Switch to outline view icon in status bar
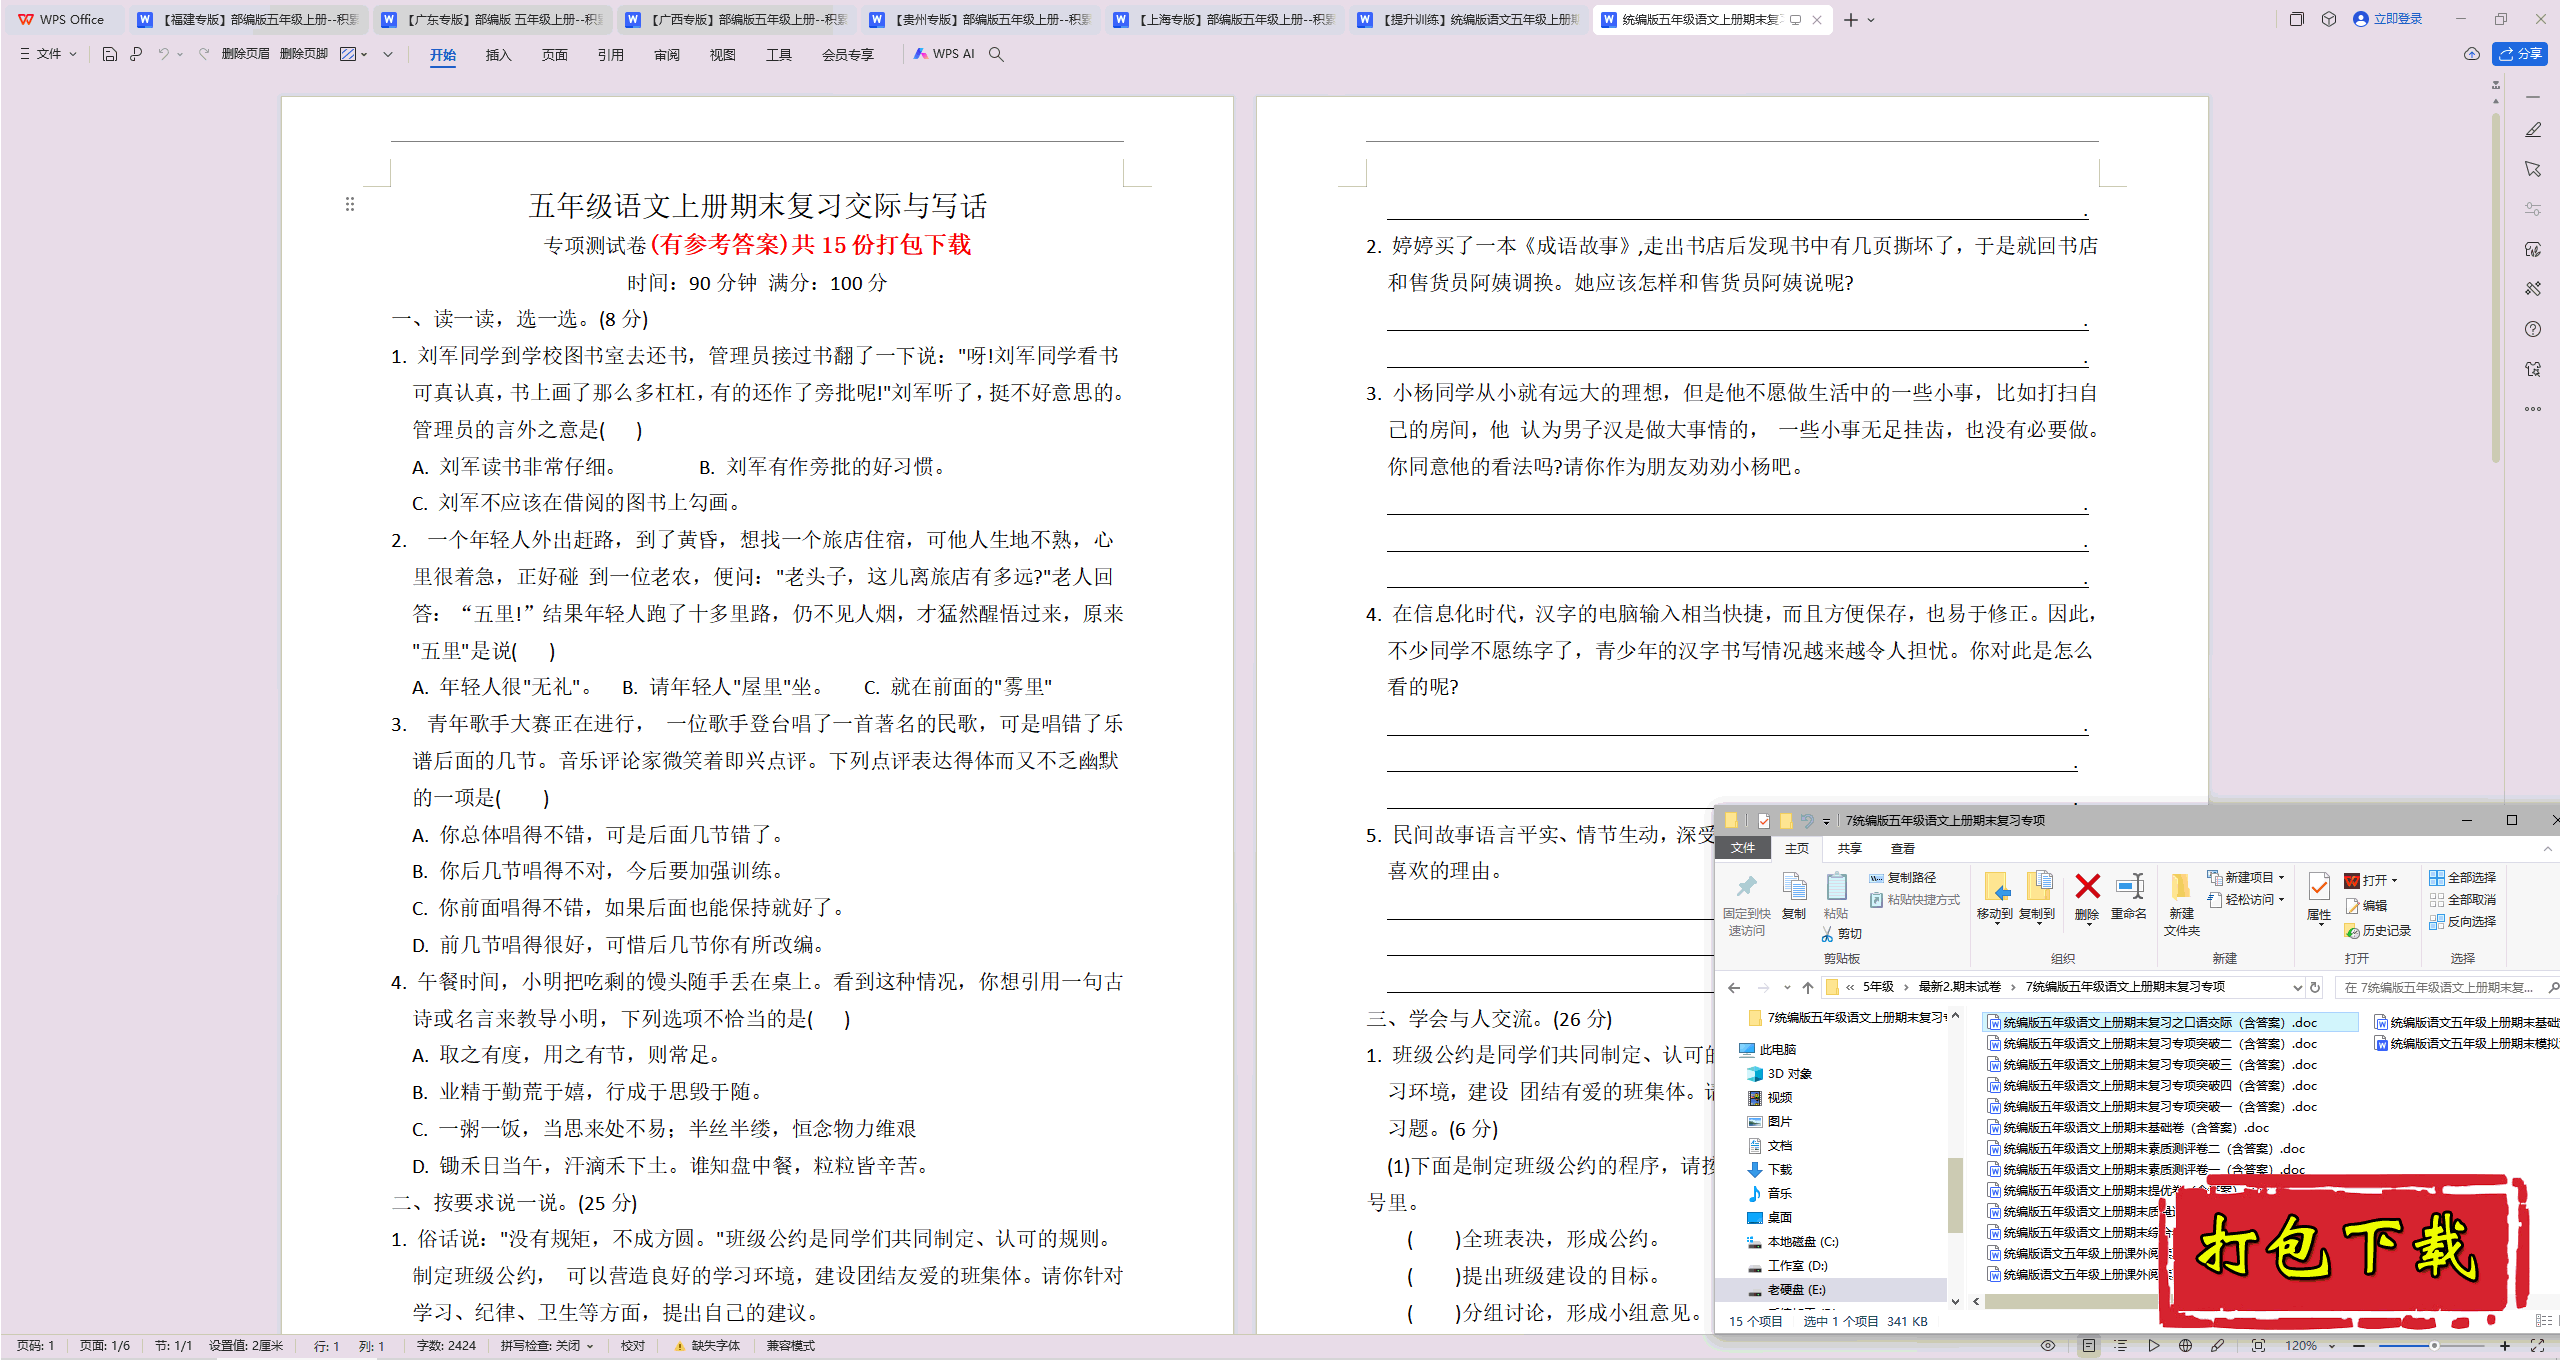Screen dimensions: 2560x1360 coord(2120,1346)
